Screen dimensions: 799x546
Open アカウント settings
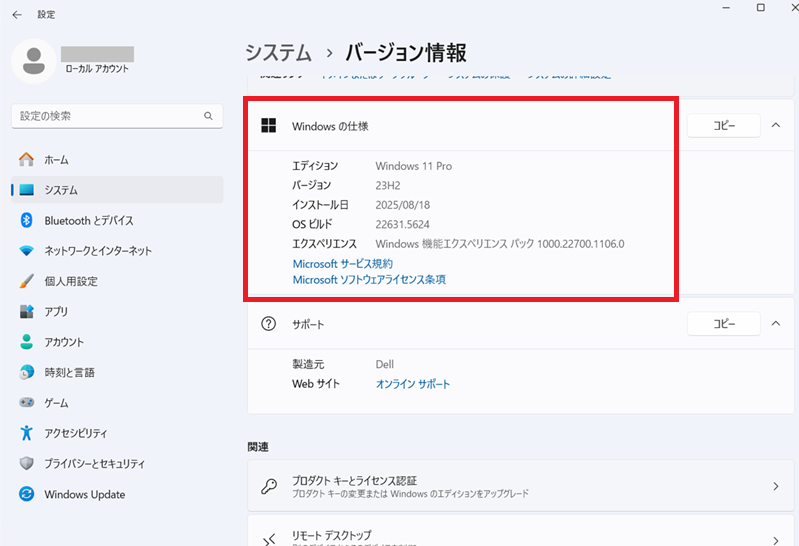(x=117, y=342)
